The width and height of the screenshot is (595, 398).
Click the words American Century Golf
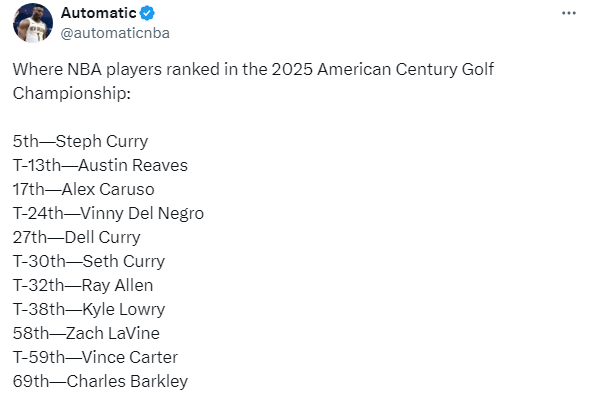pos(405,69)
